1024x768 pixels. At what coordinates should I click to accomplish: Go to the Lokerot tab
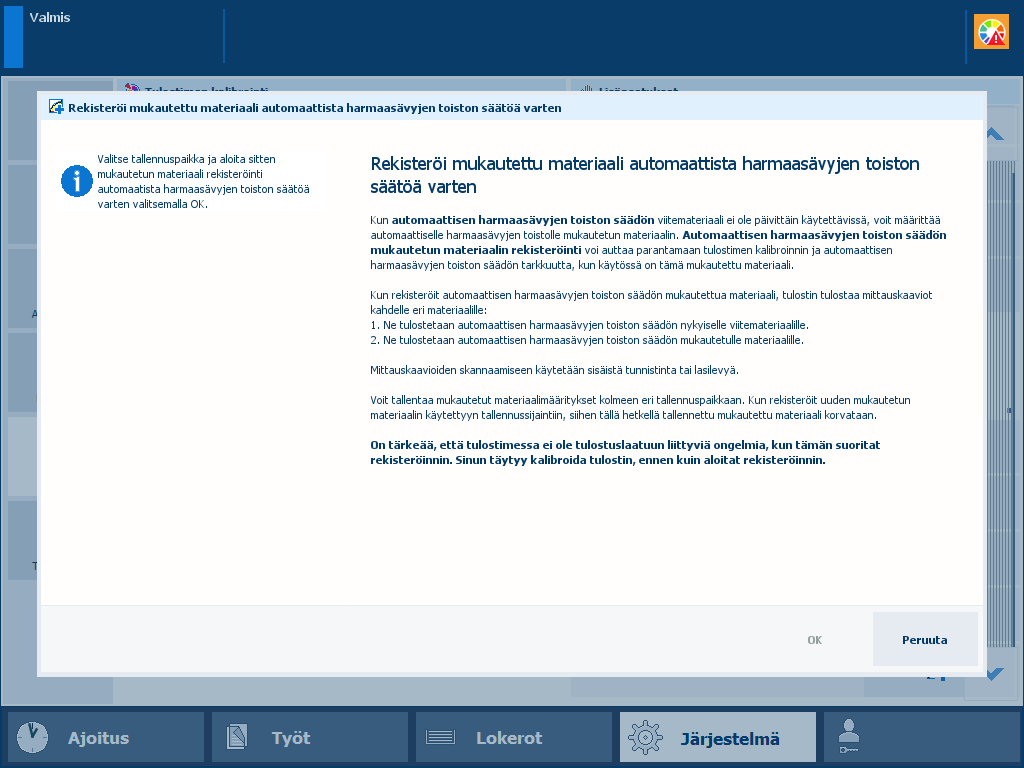point(513,737)
